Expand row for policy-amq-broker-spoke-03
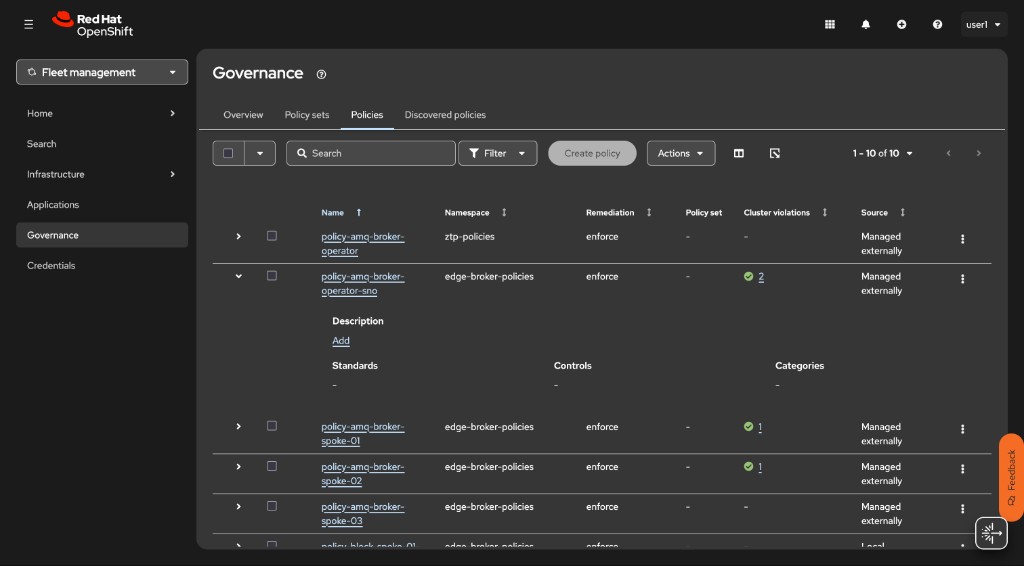 238,507
